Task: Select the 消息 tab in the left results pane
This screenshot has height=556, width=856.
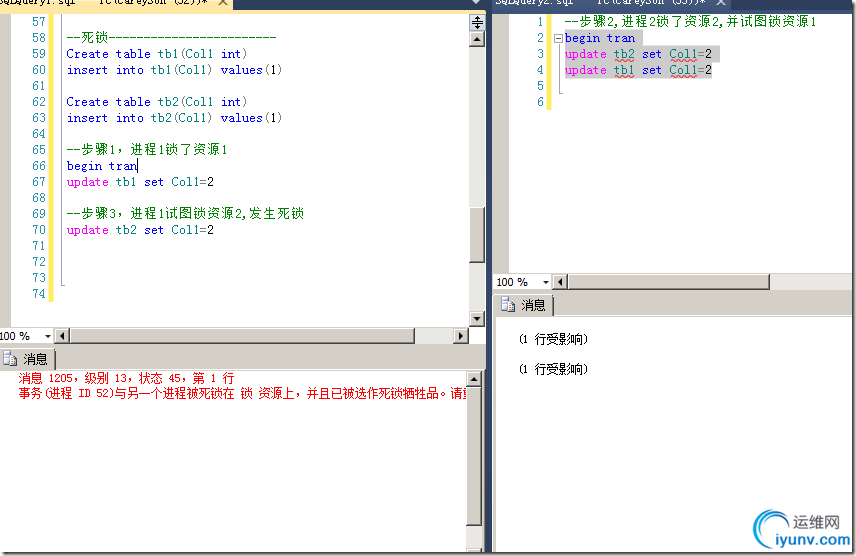Action: (26, 359)
